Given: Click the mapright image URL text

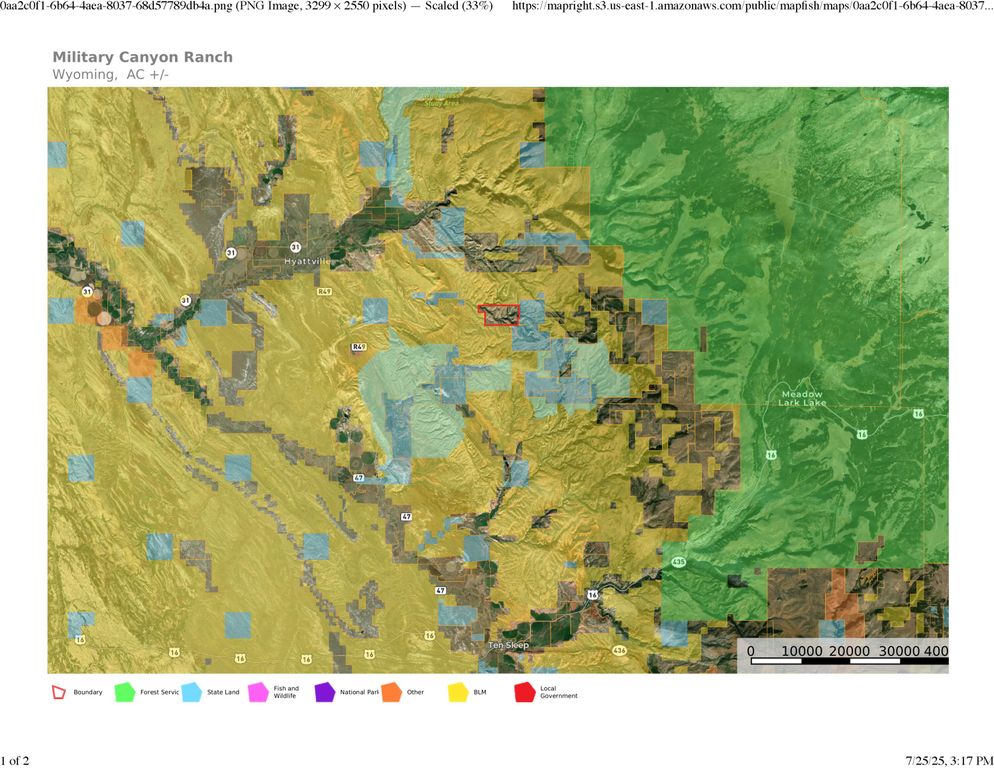Looking at the screenshot, I should click(752, 7).
